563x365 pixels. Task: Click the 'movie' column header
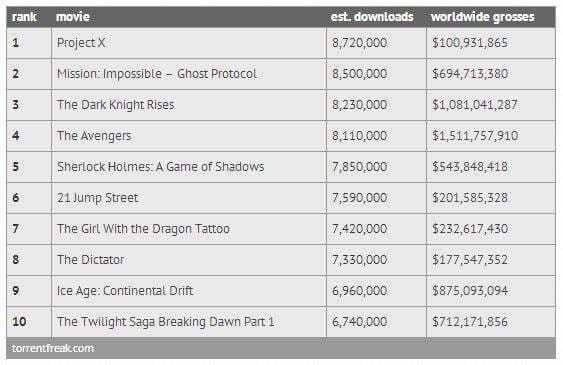73,17
